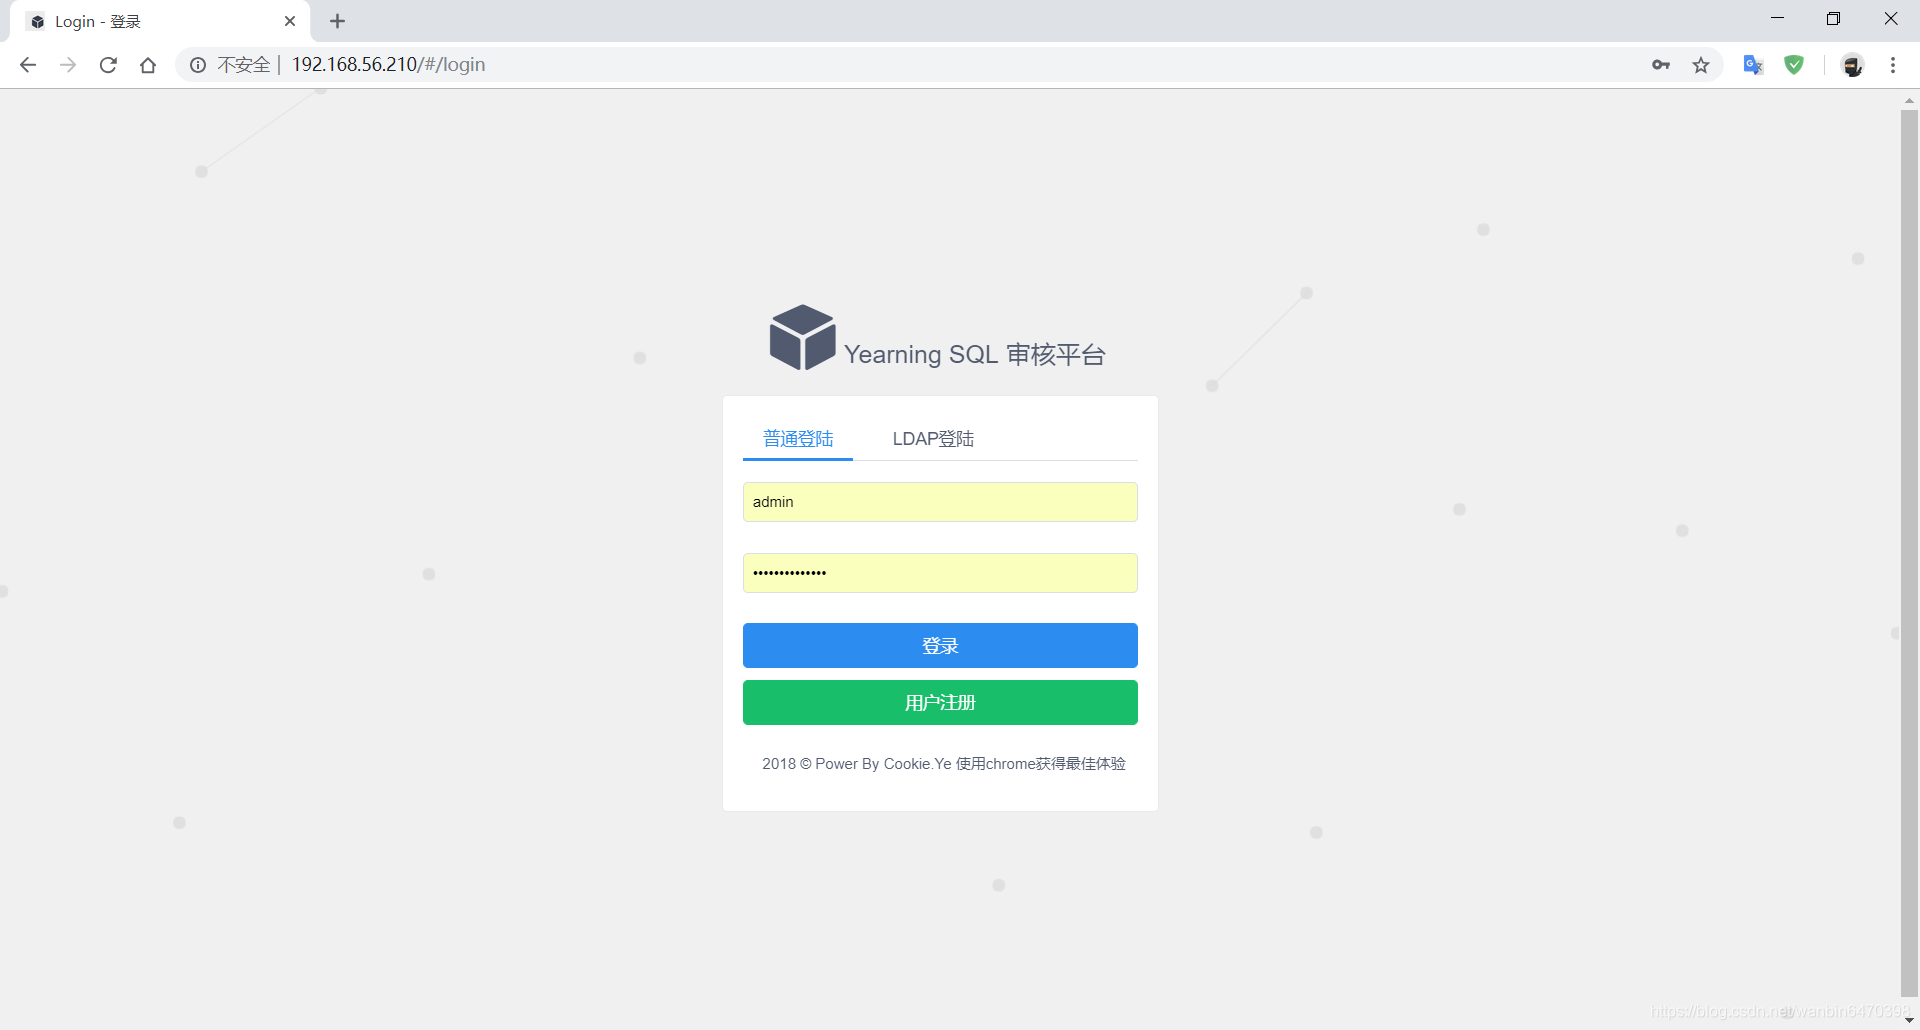The width and height of the screenshot is (1920, 1030).
Task: Open a new browser tab
Action: pos(338,21)
